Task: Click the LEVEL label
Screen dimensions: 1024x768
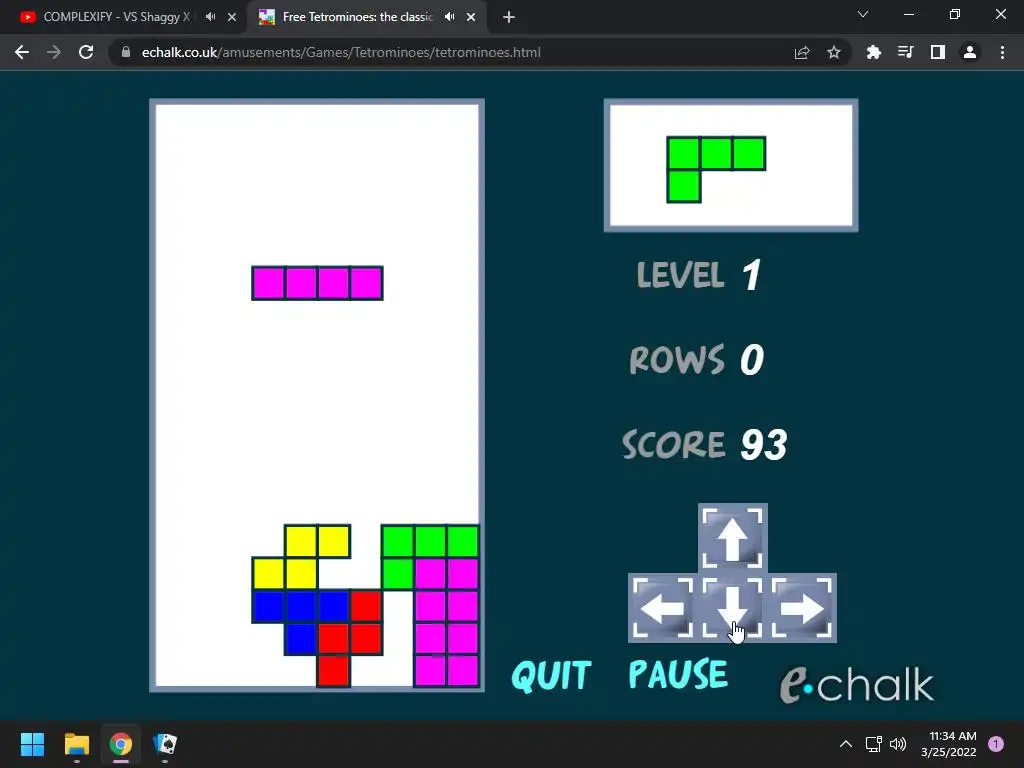Action: (x=680, y=275)
